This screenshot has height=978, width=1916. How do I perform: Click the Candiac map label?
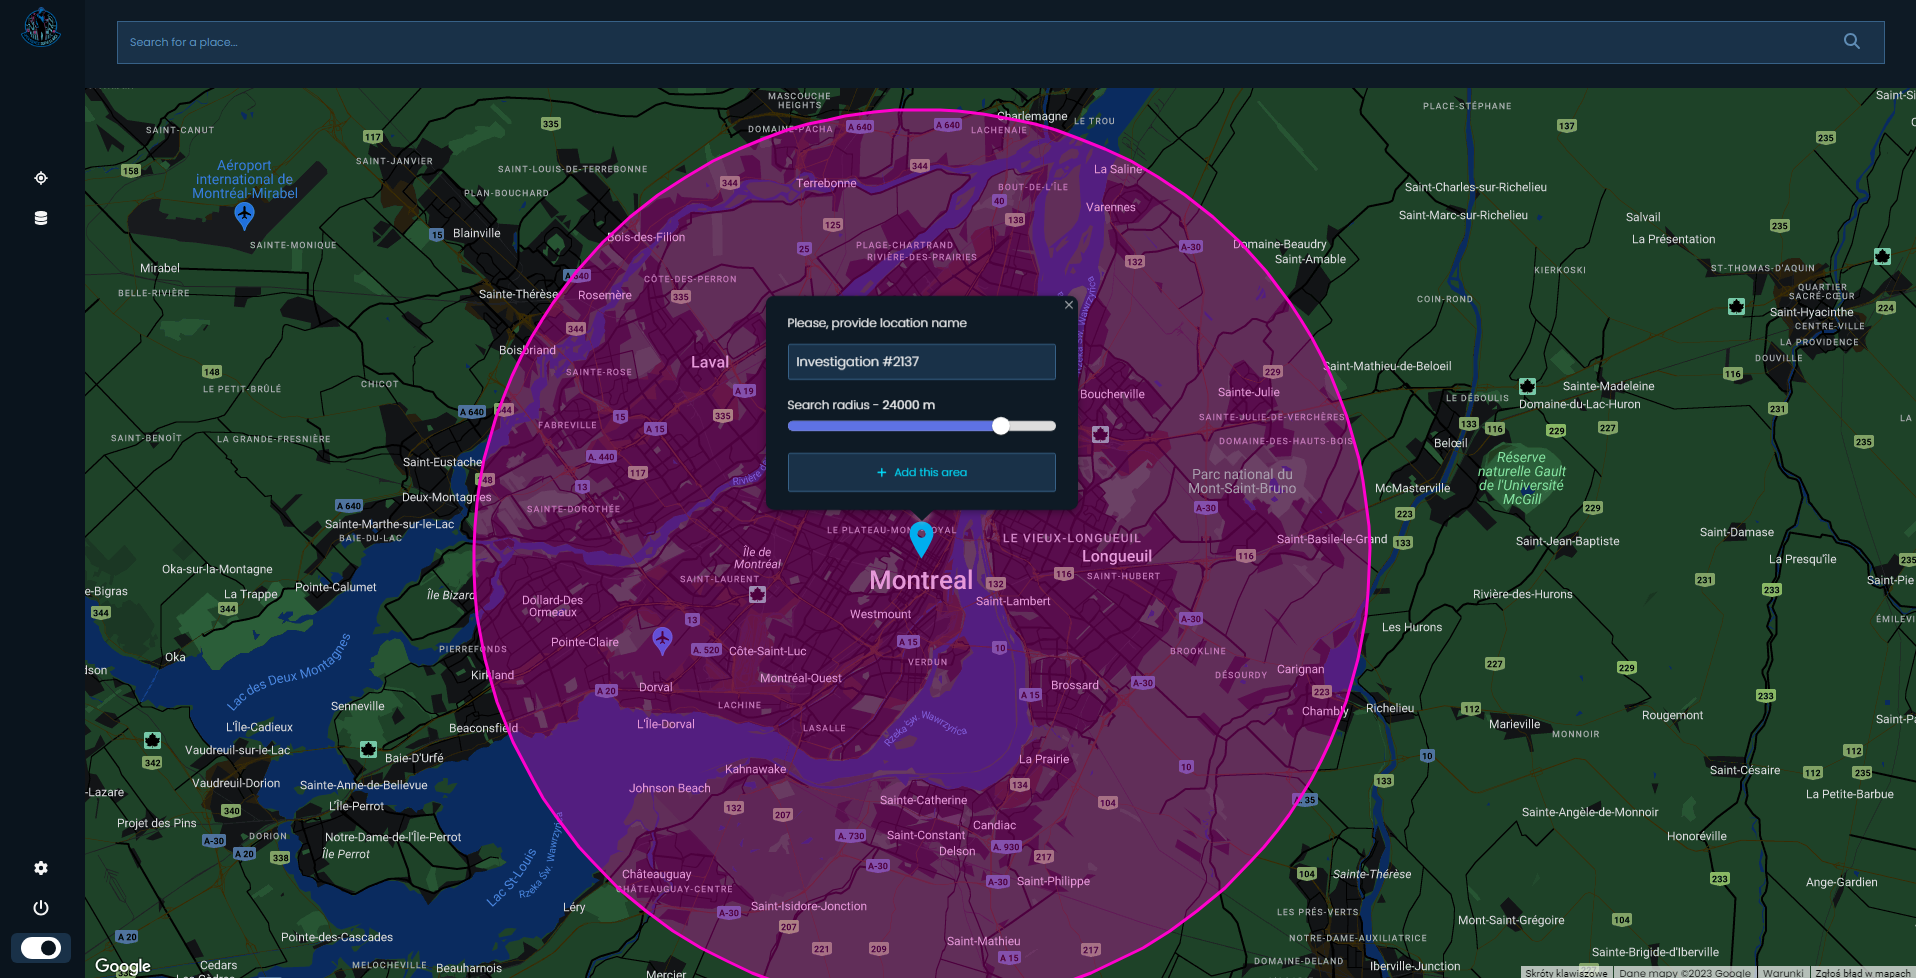(x=995, y=825)
